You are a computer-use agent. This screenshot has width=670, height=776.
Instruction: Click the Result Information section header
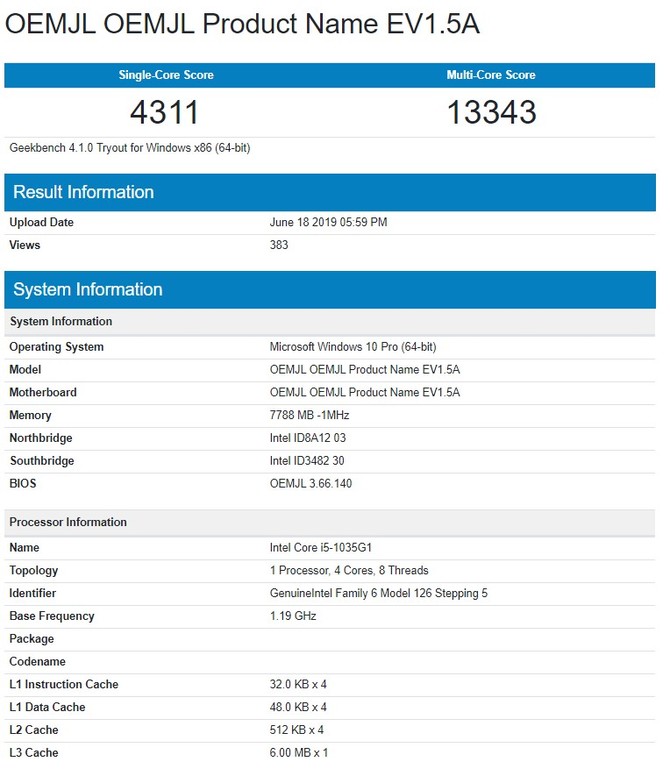click(330, 192)
